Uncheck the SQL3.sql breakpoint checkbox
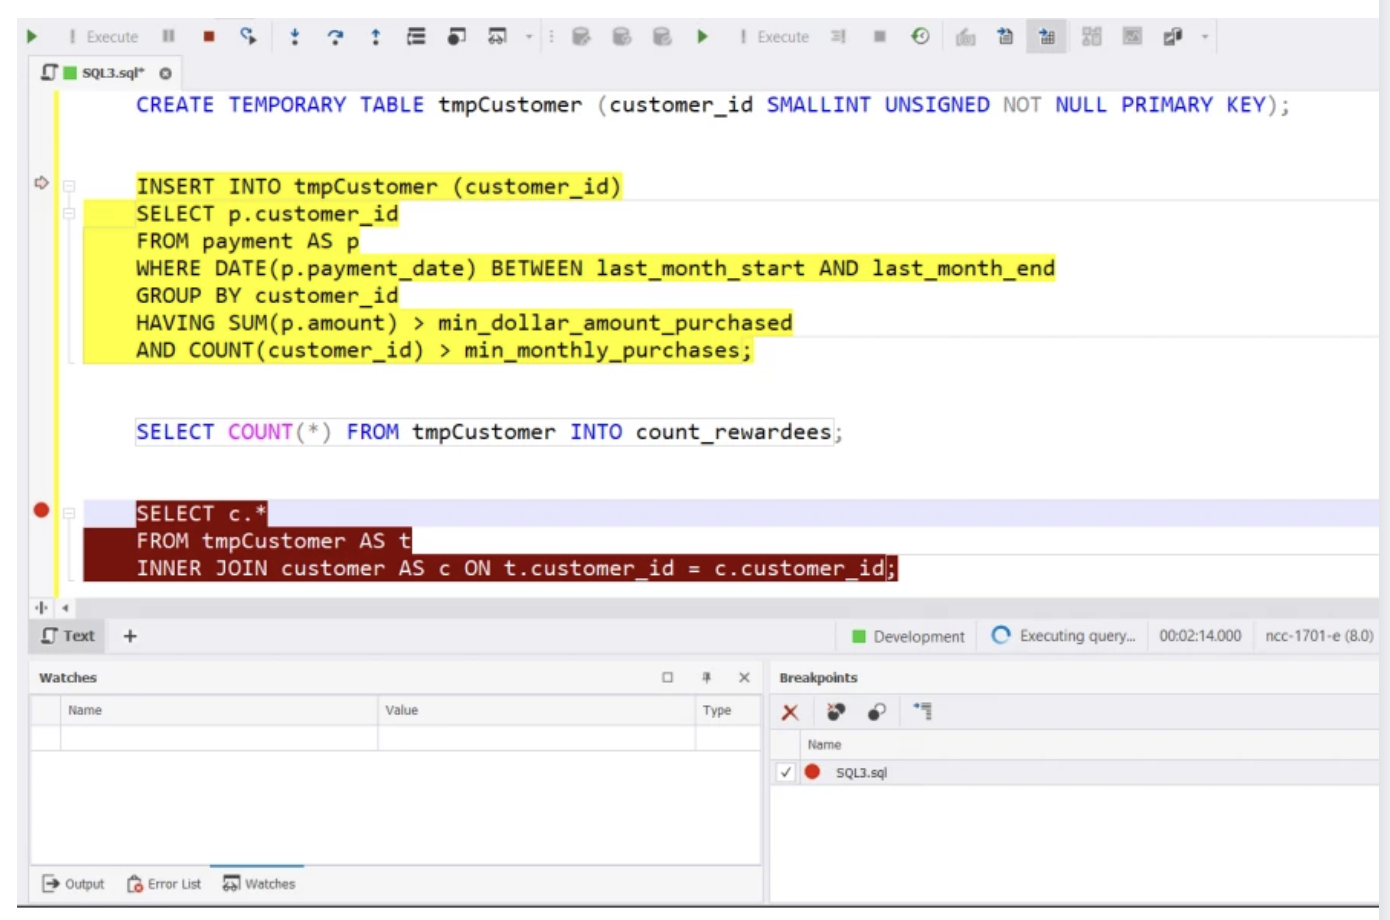This screenshot has height=920, width=1390. pos(785,772)
